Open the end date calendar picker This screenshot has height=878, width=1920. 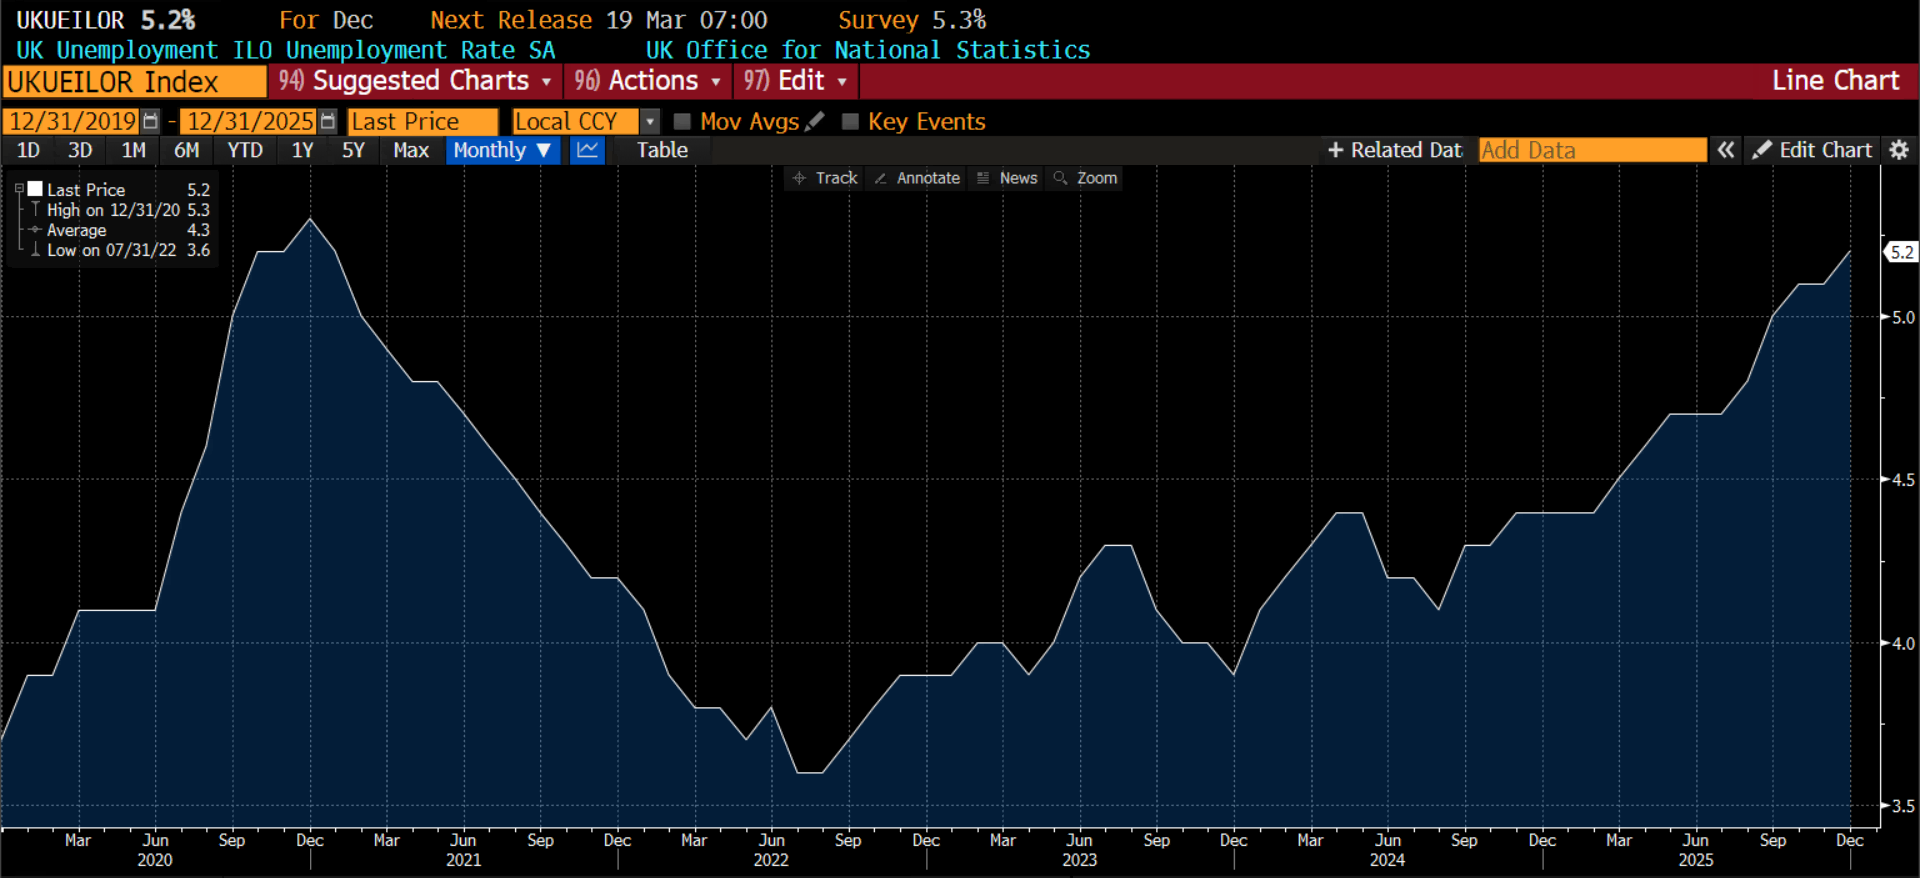[328, 121]
